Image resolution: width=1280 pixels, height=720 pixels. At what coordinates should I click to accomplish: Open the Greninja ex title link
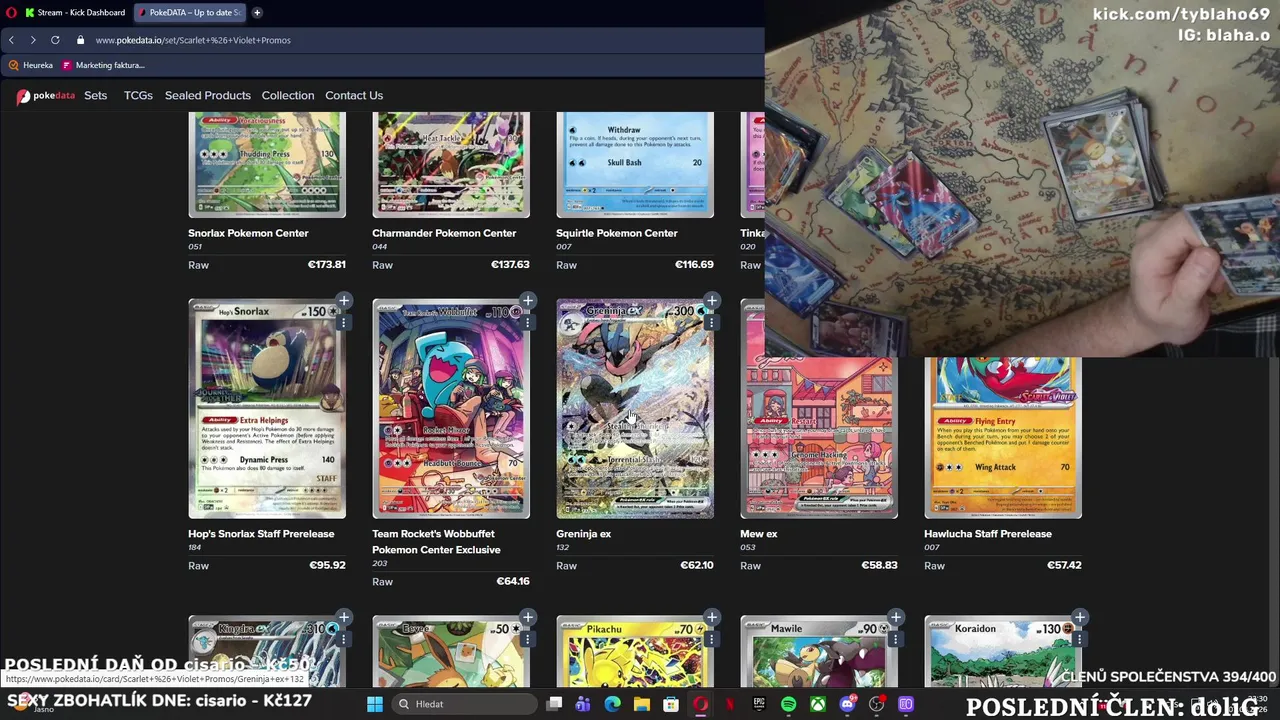tap(583, 534)
